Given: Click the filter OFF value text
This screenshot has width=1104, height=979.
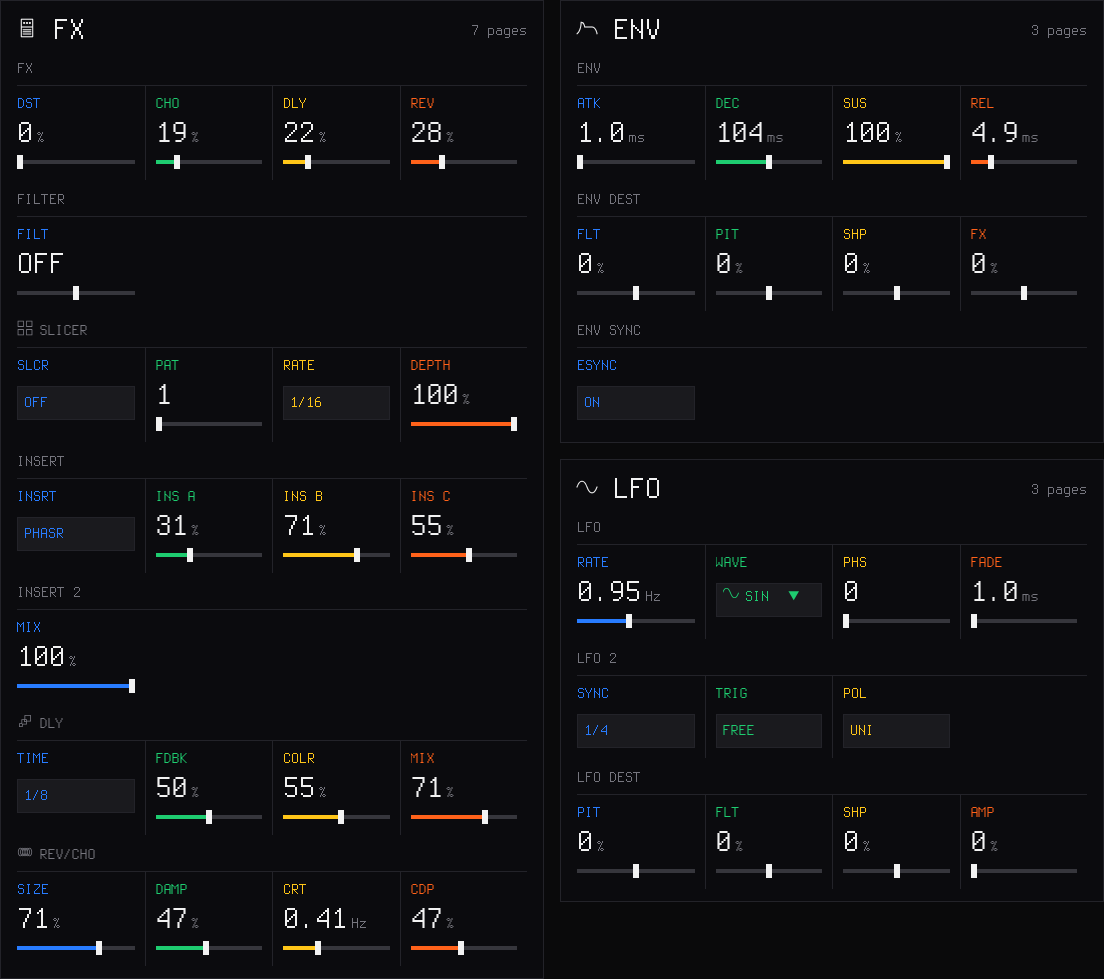Looking at the screenshot, I should pyautogui.click(x=40, y=264).
